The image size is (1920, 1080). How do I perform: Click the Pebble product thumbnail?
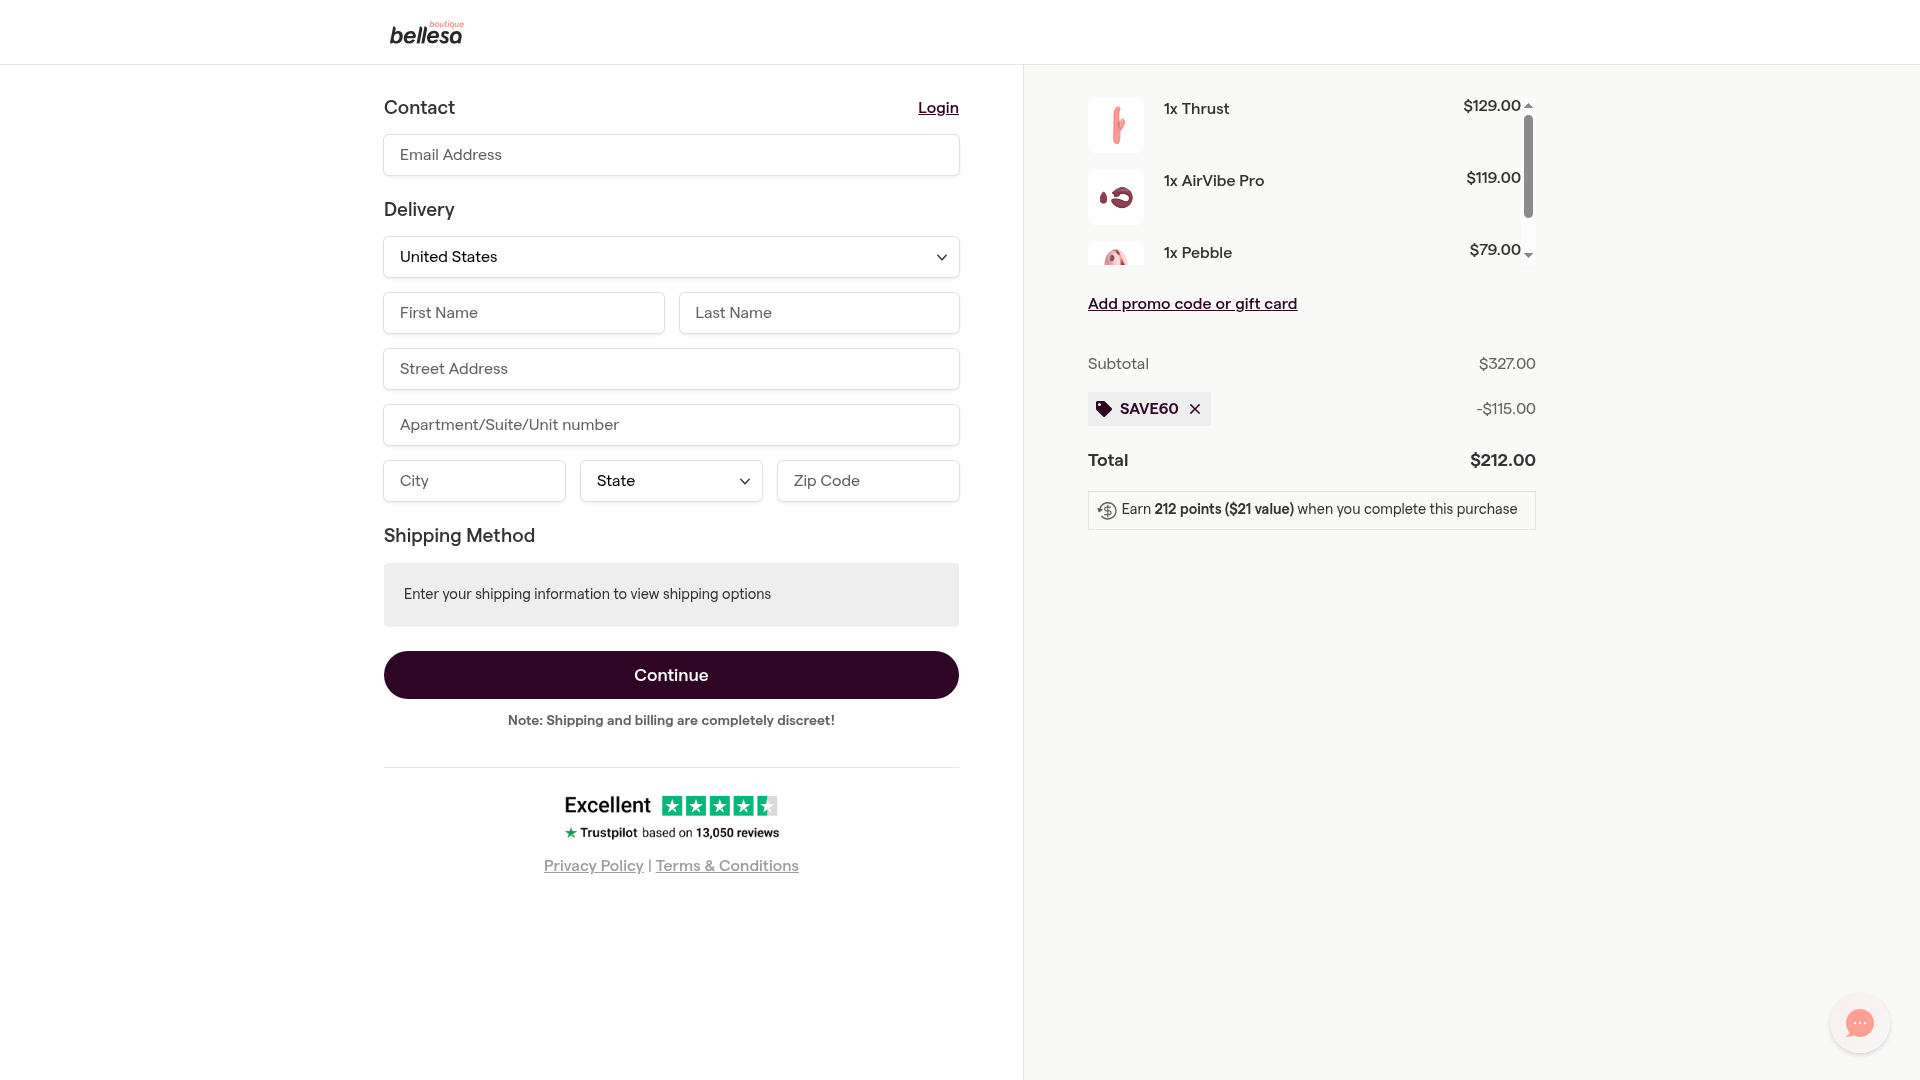click(1116, 255)
